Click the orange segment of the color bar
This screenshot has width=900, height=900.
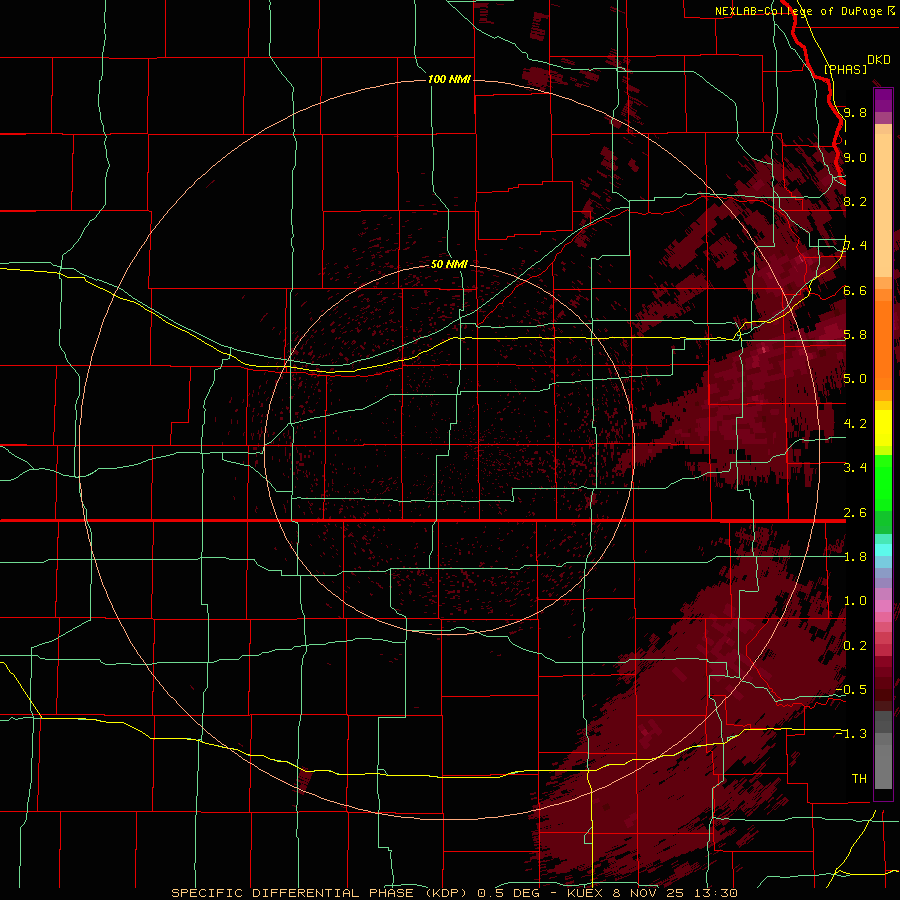883,344
